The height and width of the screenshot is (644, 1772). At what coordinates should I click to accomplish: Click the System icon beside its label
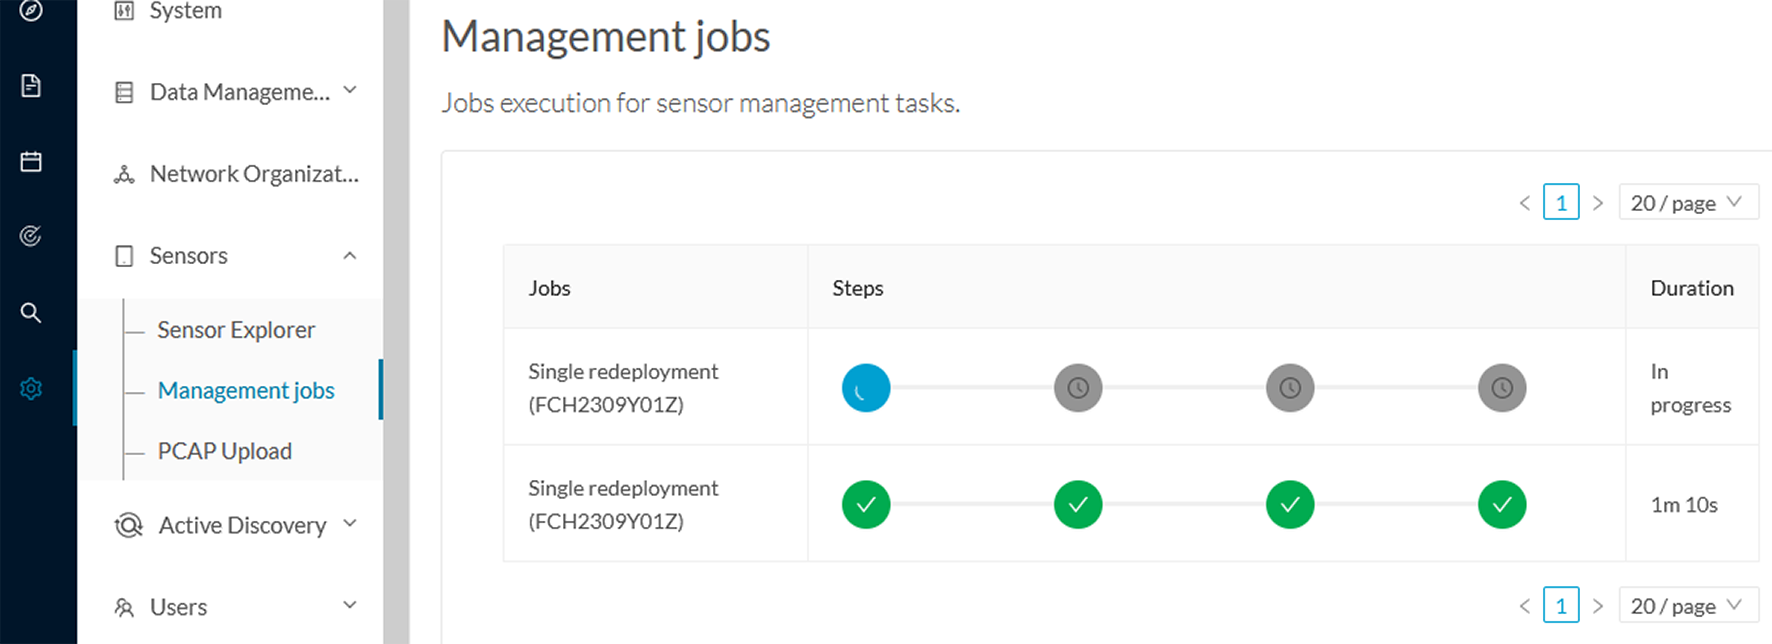[124, 10]
